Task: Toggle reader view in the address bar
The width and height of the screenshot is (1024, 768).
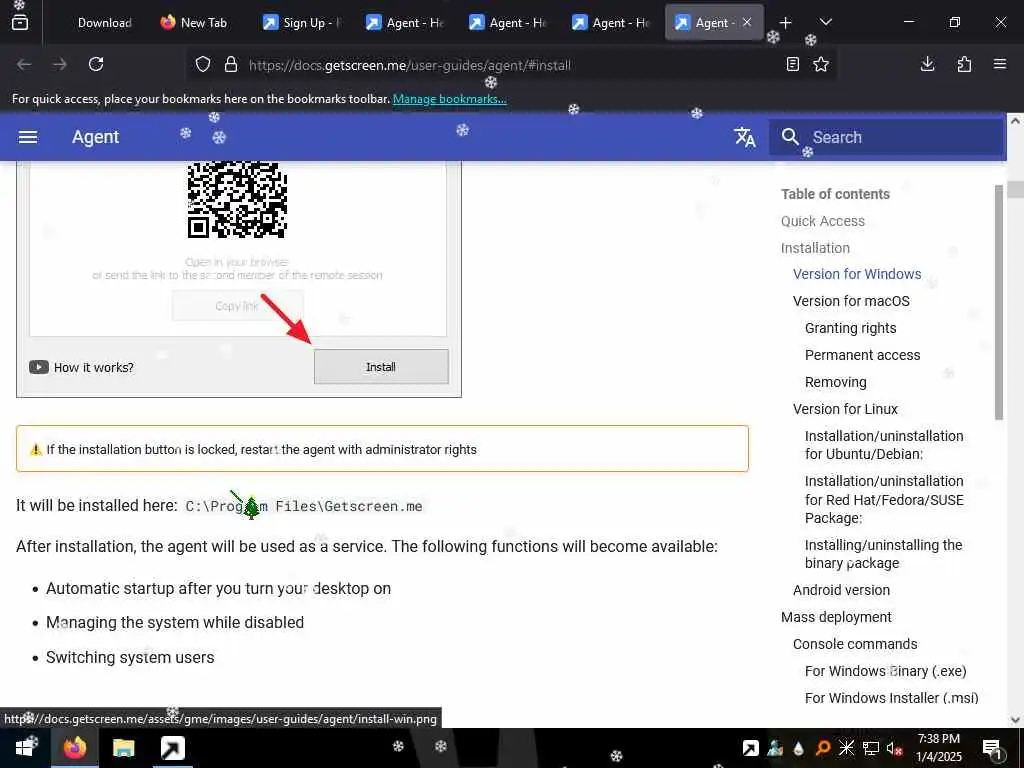Action: pos(793,64)
